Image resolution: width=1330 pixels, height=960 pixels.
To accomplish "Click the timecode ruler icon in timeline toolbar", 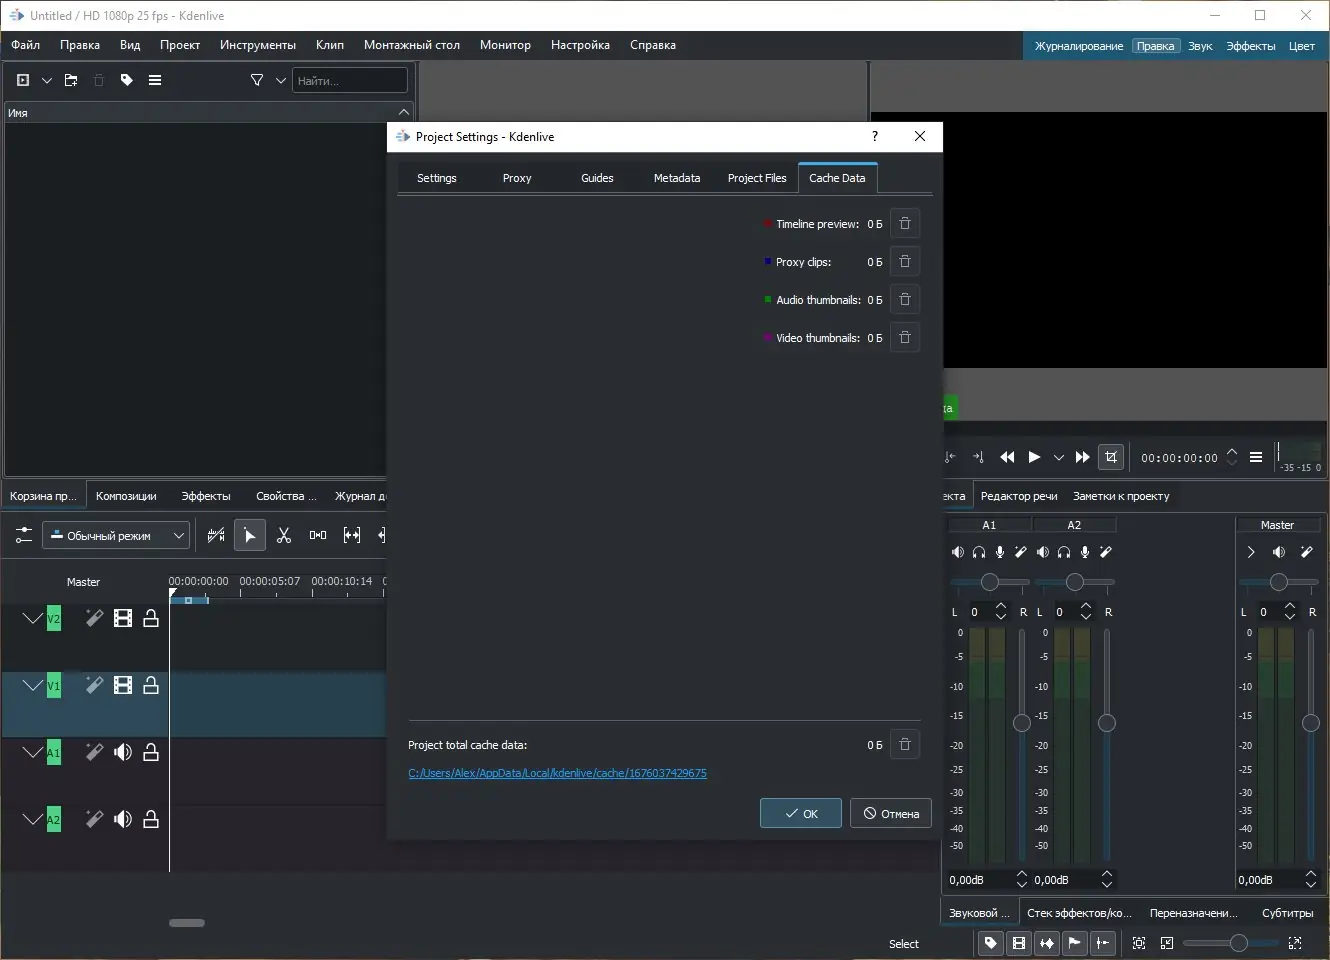I will 216,536.
